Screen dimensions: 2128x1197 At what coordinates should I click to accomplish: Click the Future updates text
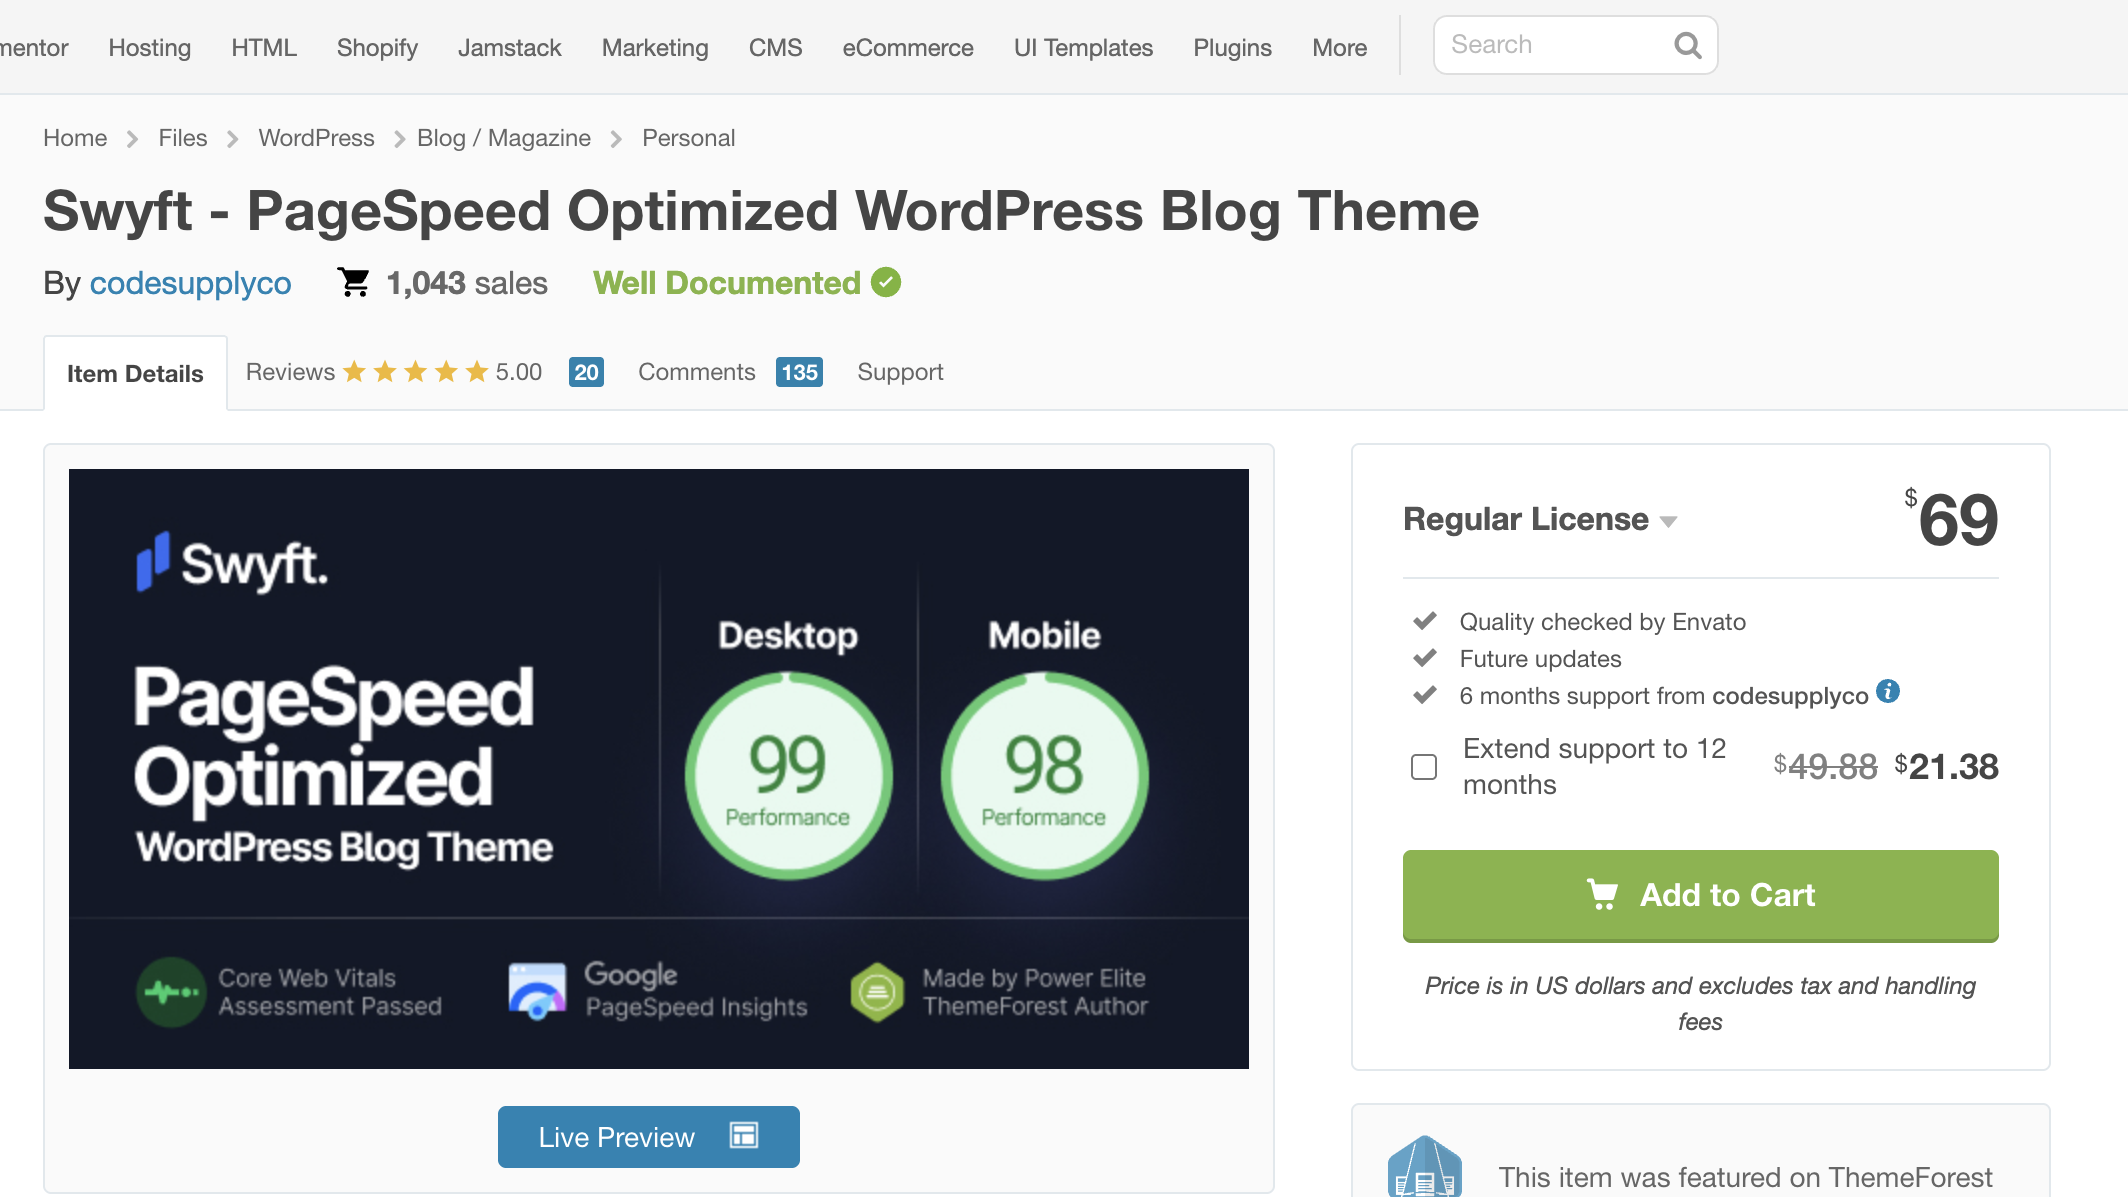(x=1540, y=659)
